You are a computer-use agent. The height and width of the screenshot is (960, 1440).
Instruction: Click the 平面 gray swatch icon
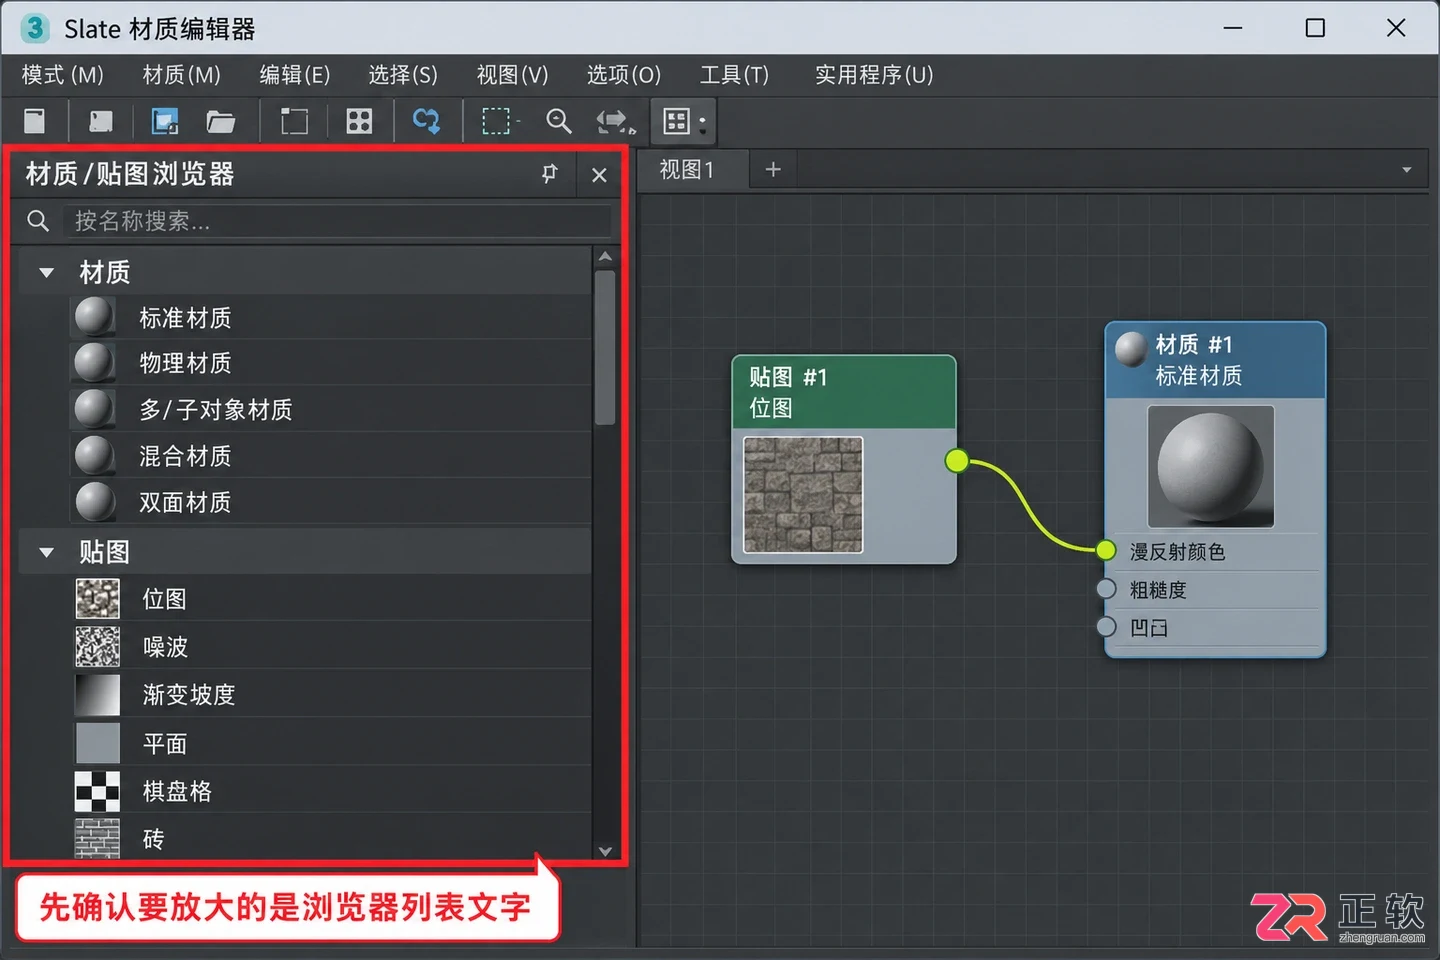(x=97, y=743)
